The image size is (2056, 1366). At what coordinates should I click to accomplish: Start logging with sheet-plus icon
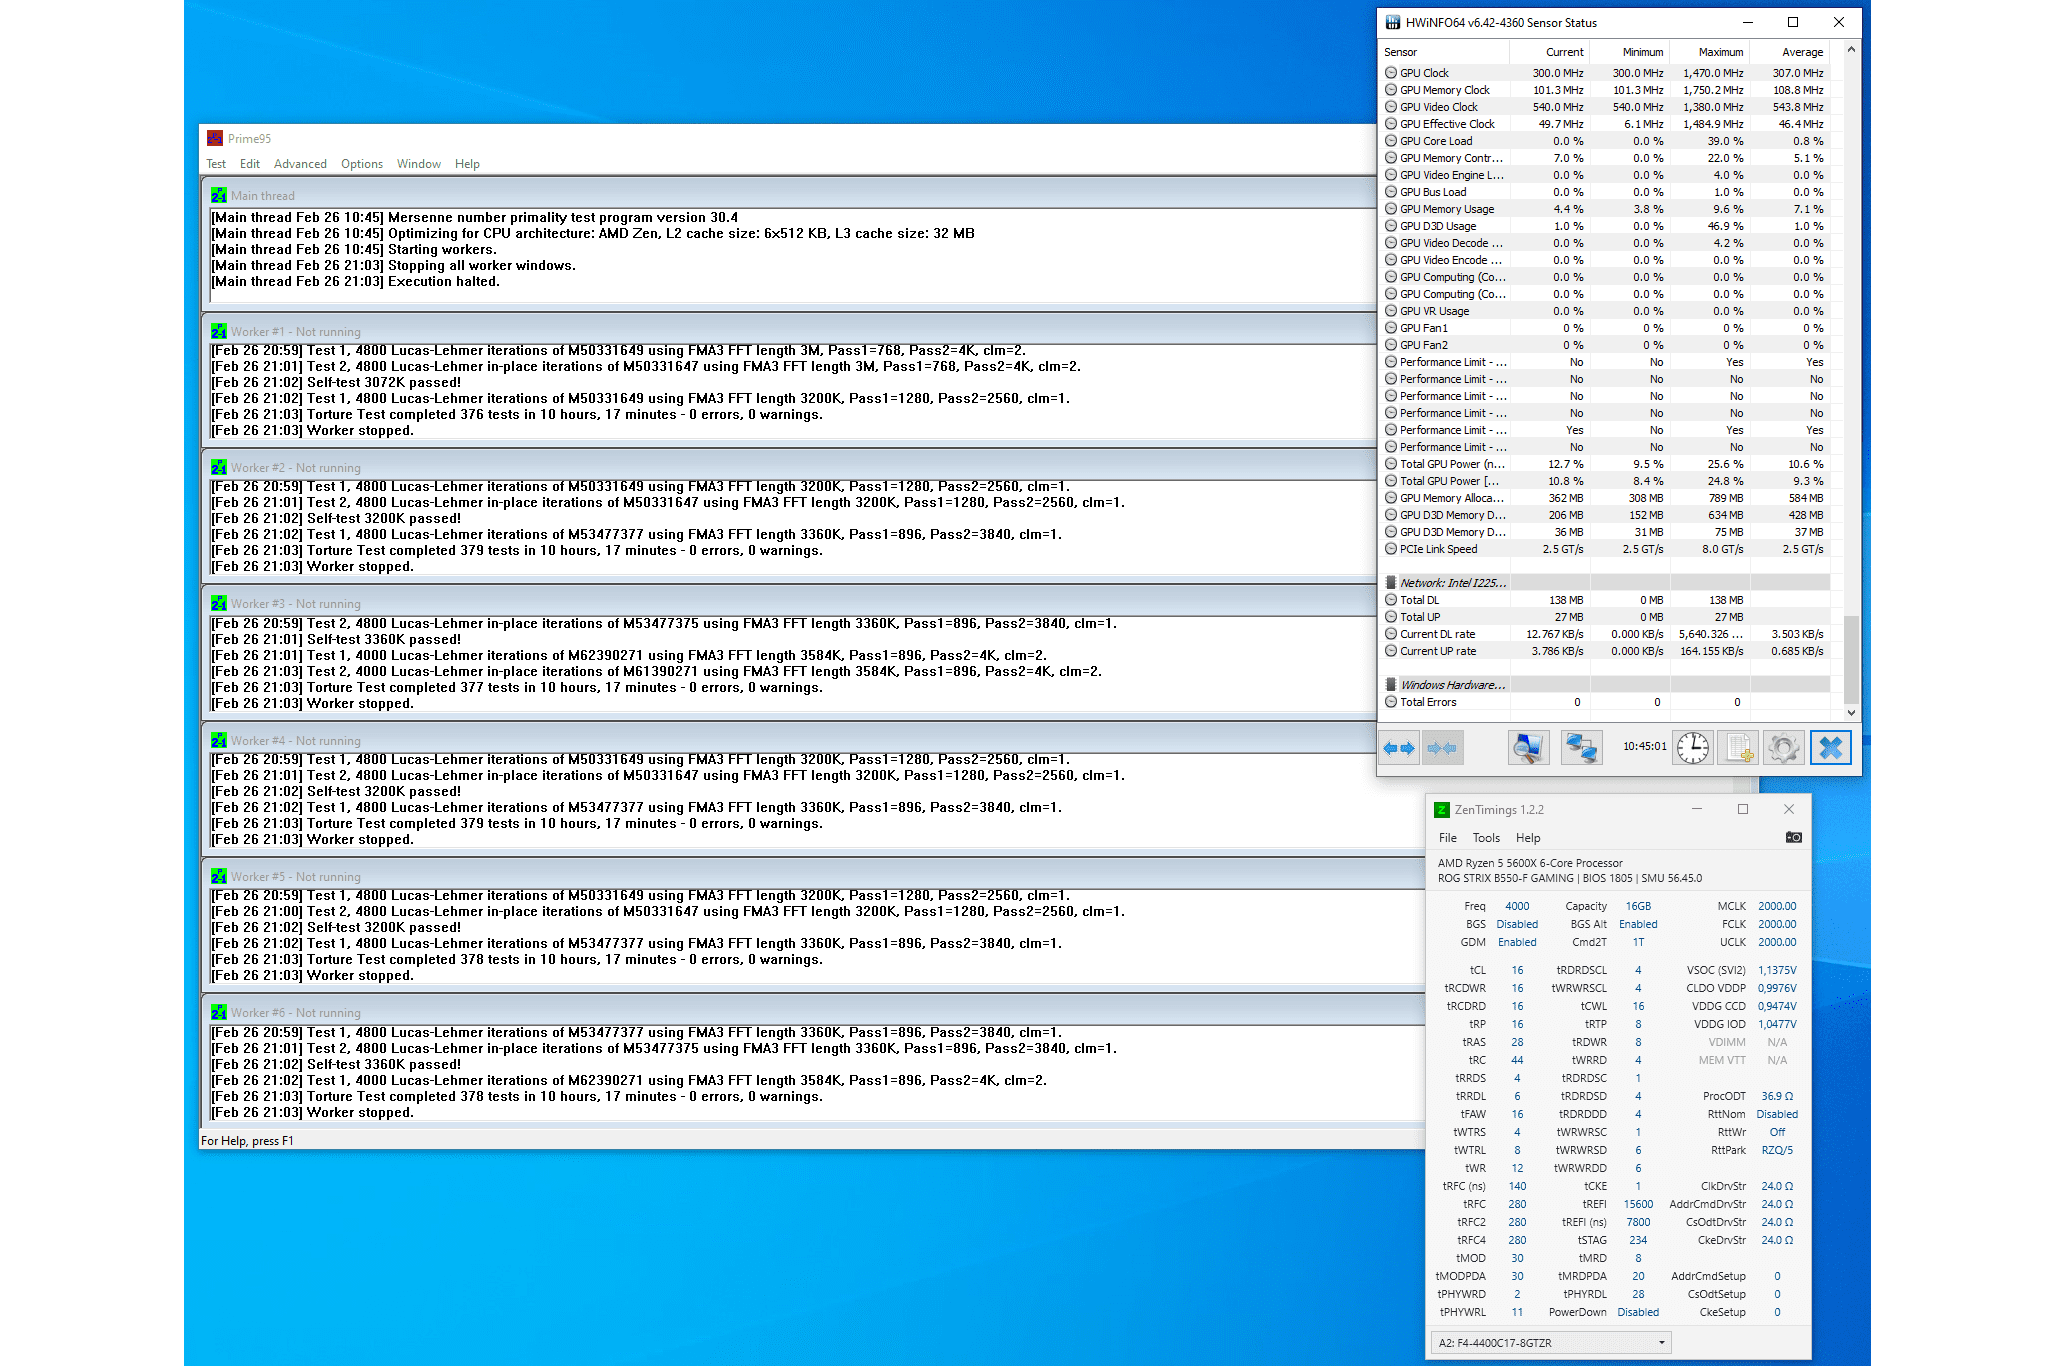[x=1739, y=748]
